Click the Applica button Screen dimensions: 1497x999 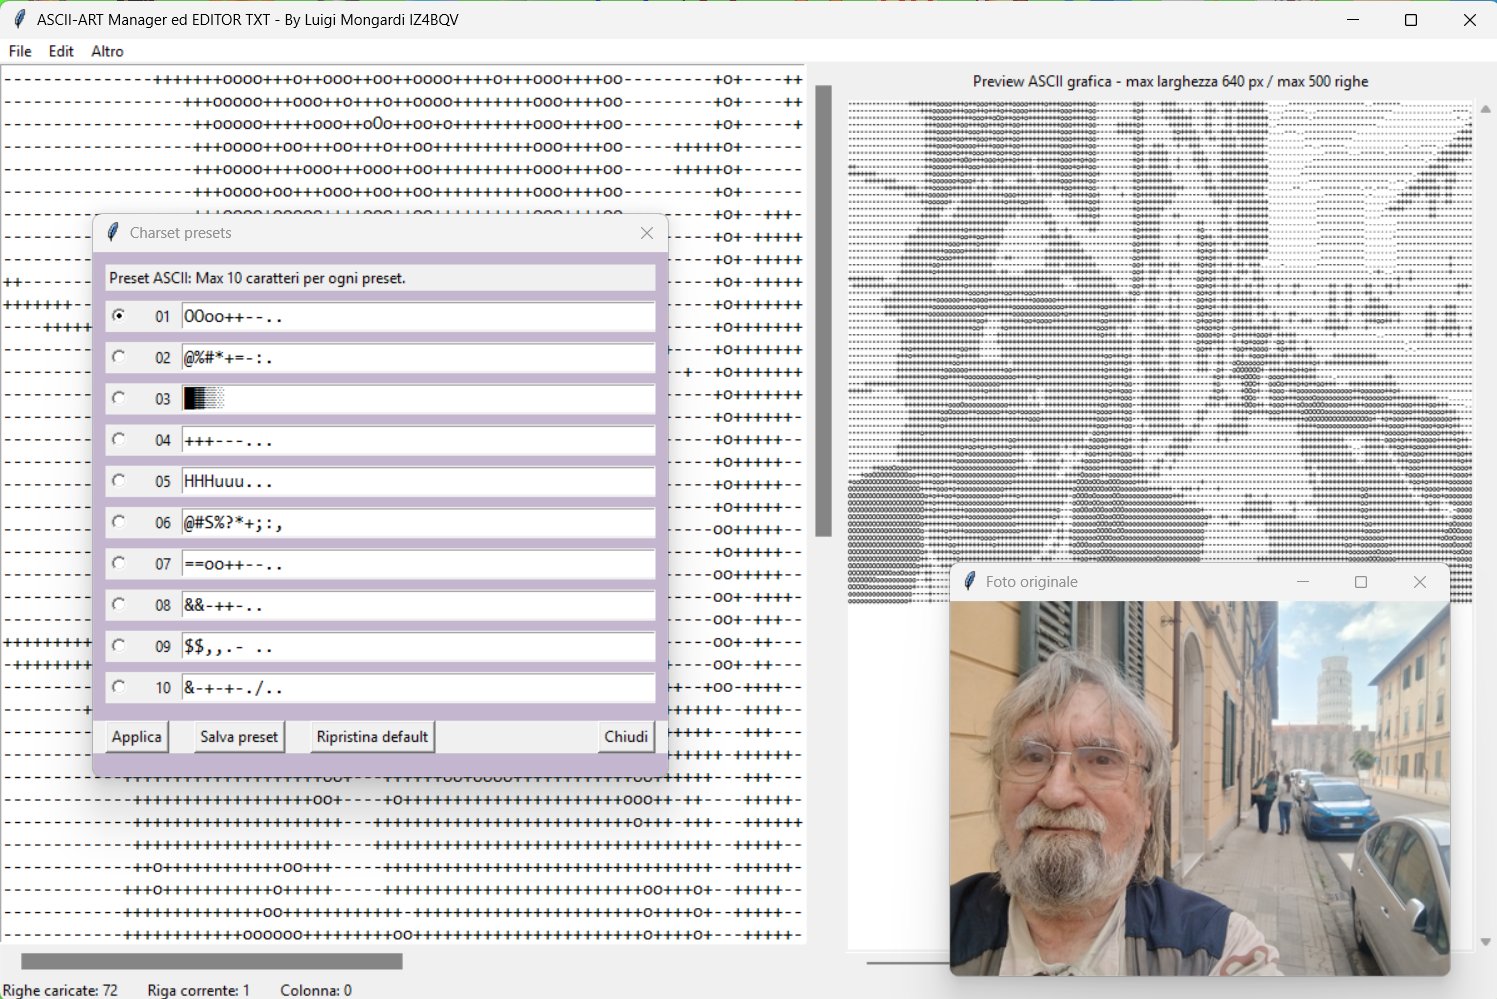point(137,737)
